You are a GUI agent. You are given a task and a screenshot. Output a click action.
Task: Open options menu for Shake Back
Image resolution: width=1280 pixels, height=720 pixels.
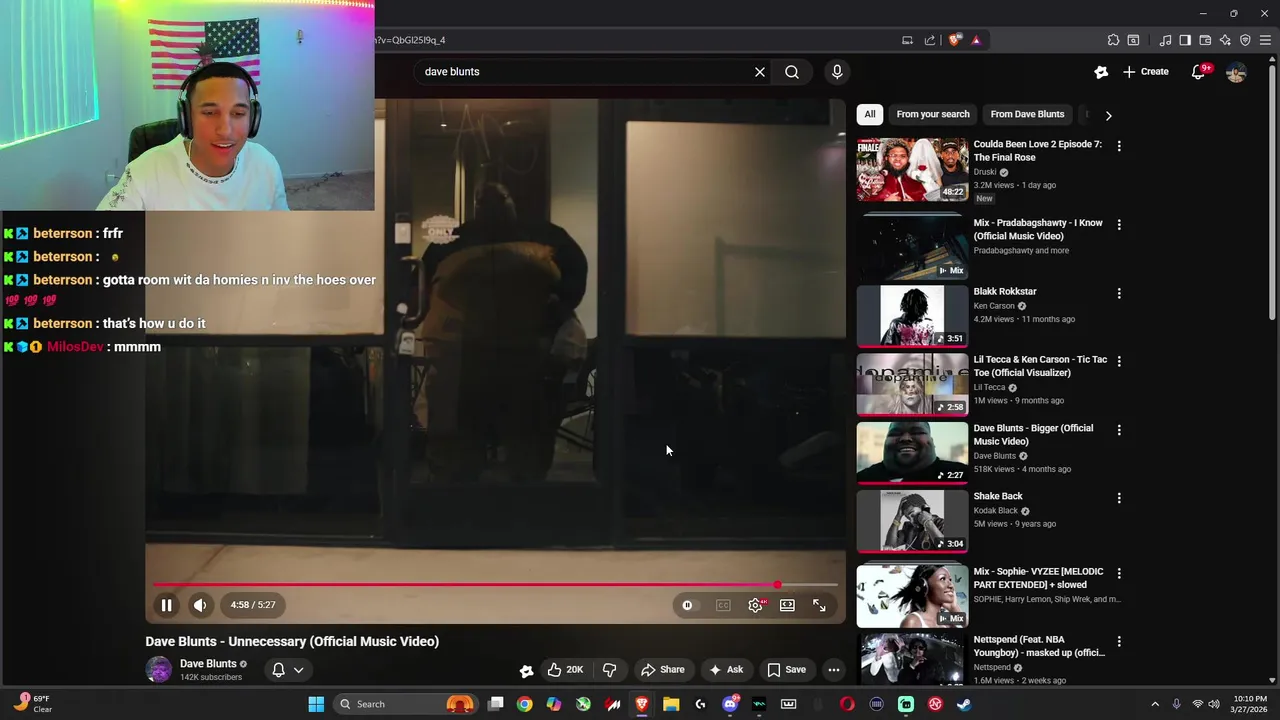pyautogui.click(x=1119, y=498)
